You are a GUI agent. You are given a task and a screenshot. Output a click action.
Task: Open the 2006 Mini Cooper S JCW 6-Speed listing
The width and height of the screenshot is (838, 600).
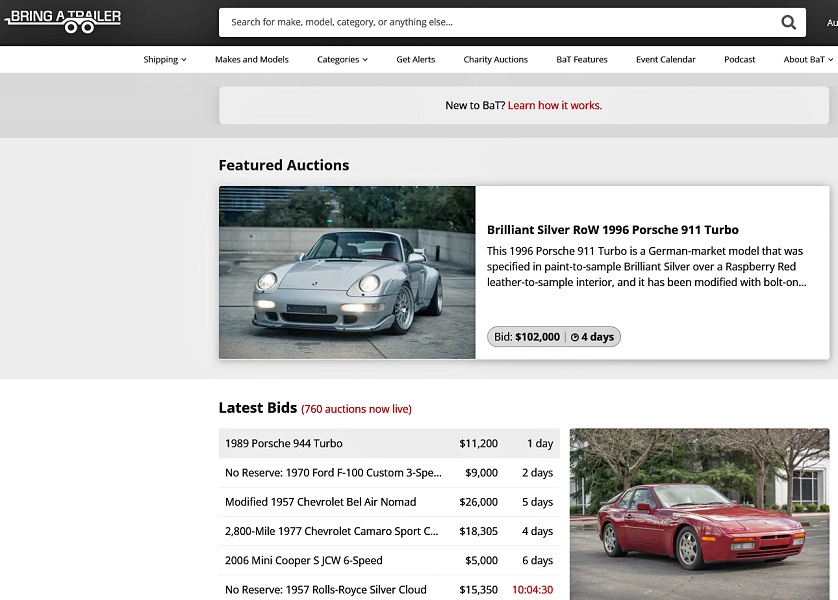click(304, 560)
